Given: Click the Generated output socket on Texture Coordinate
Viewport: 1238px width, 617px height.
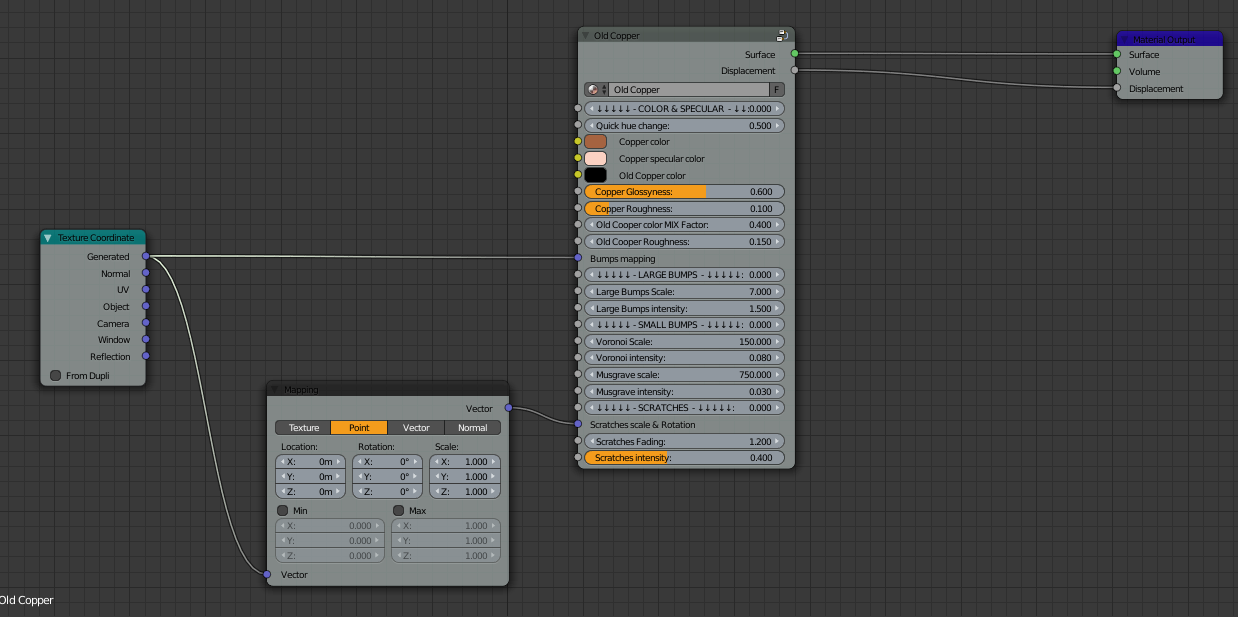Looking at the screenshot, I should pos(145,257).
